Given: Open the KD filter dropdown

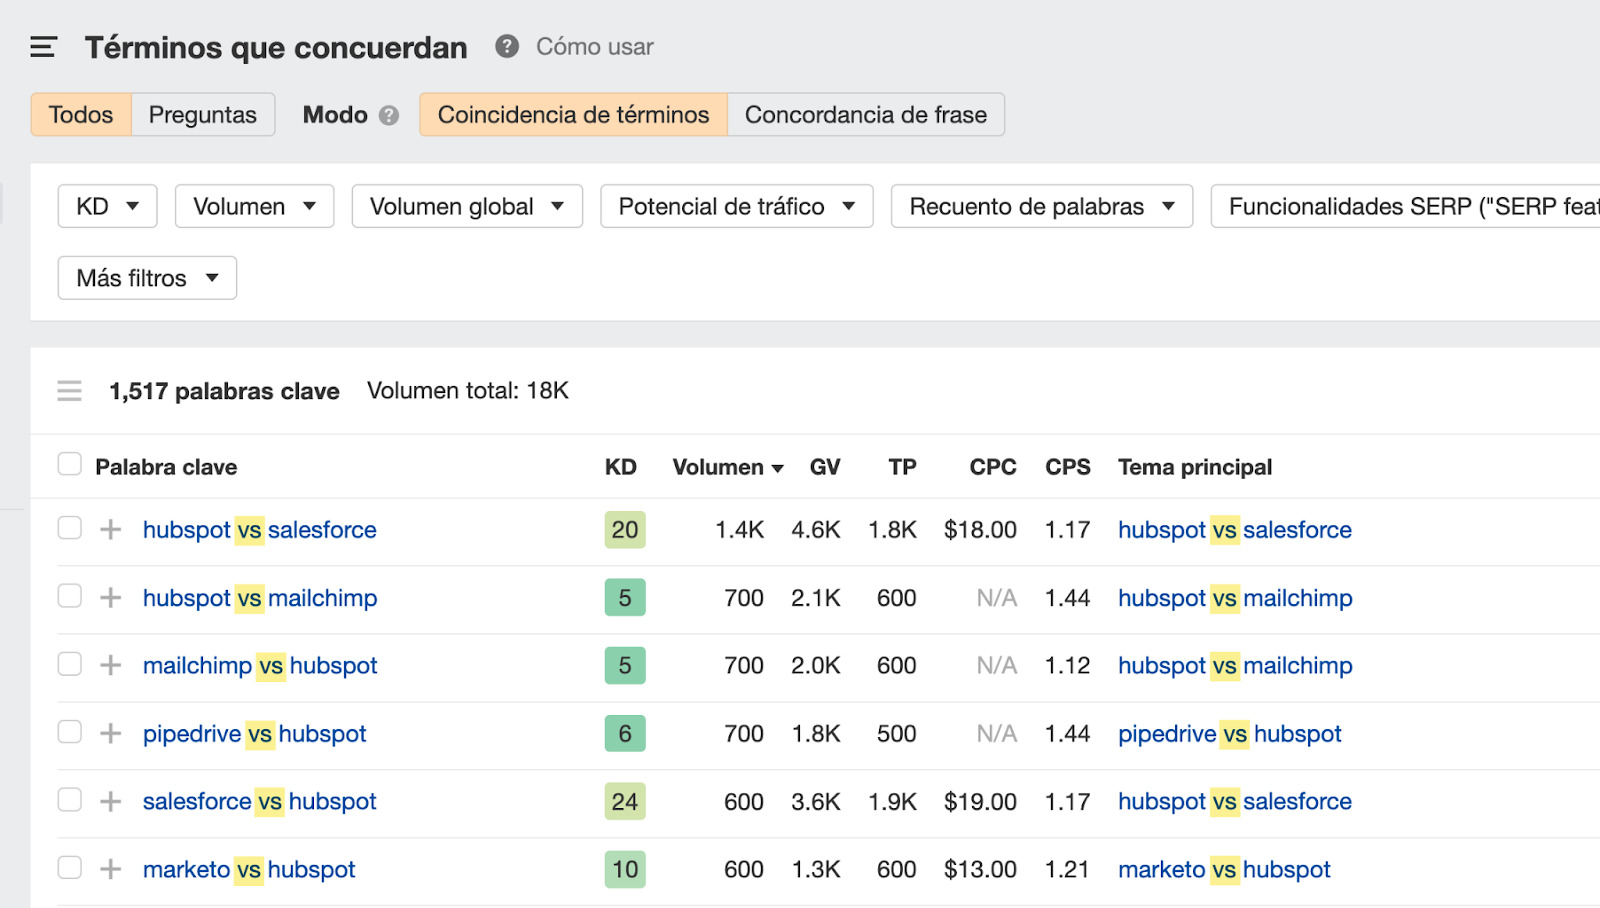Looking at the screenshot, I should coord(107,206).
